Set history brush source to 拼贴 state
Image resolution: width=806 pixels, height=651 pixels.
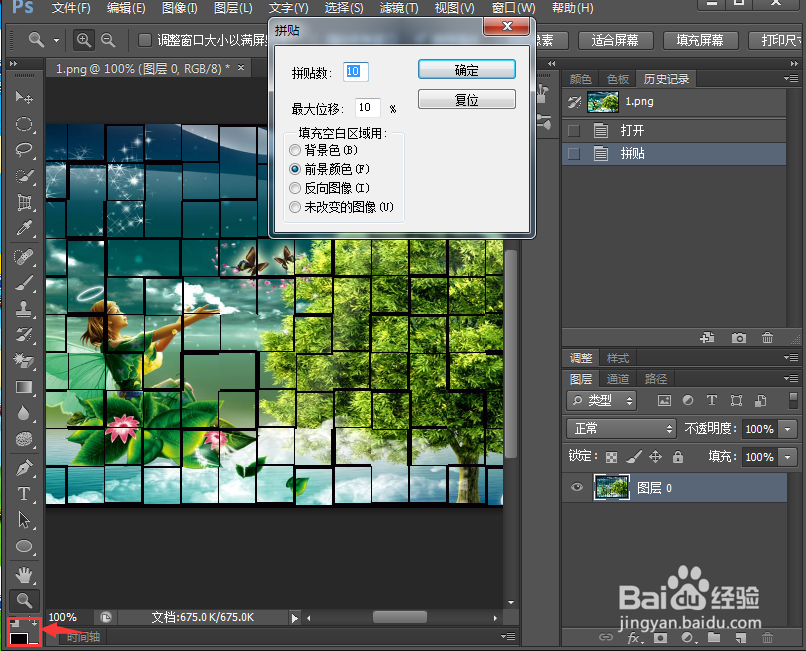coord(574,154)
